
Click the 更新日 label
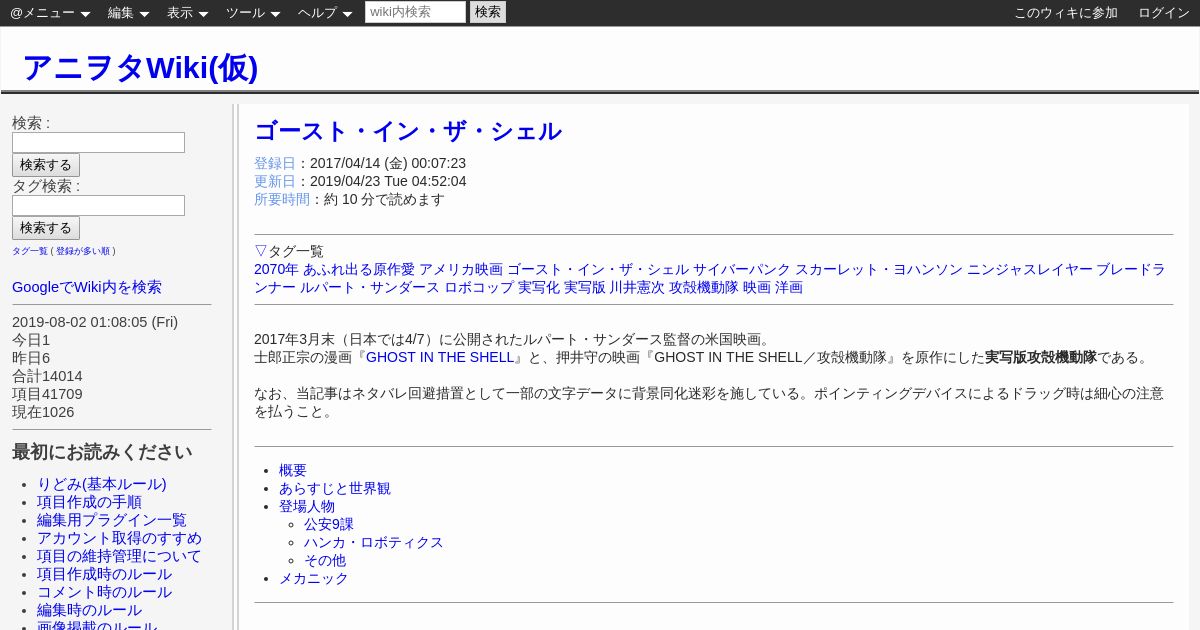[275, 181]
